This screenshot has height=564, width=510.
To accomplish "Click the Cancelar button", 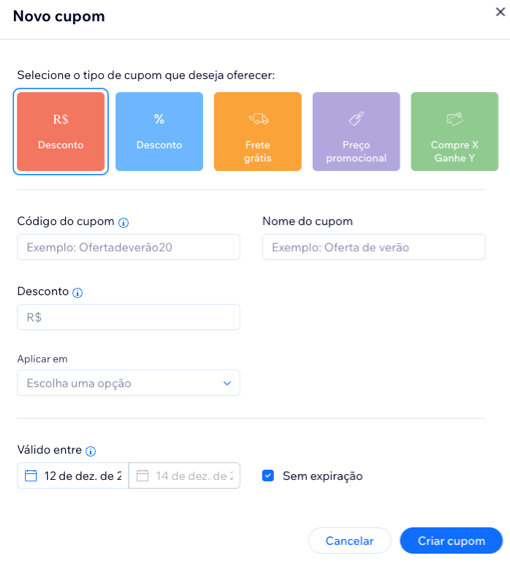I will (350, 541).
